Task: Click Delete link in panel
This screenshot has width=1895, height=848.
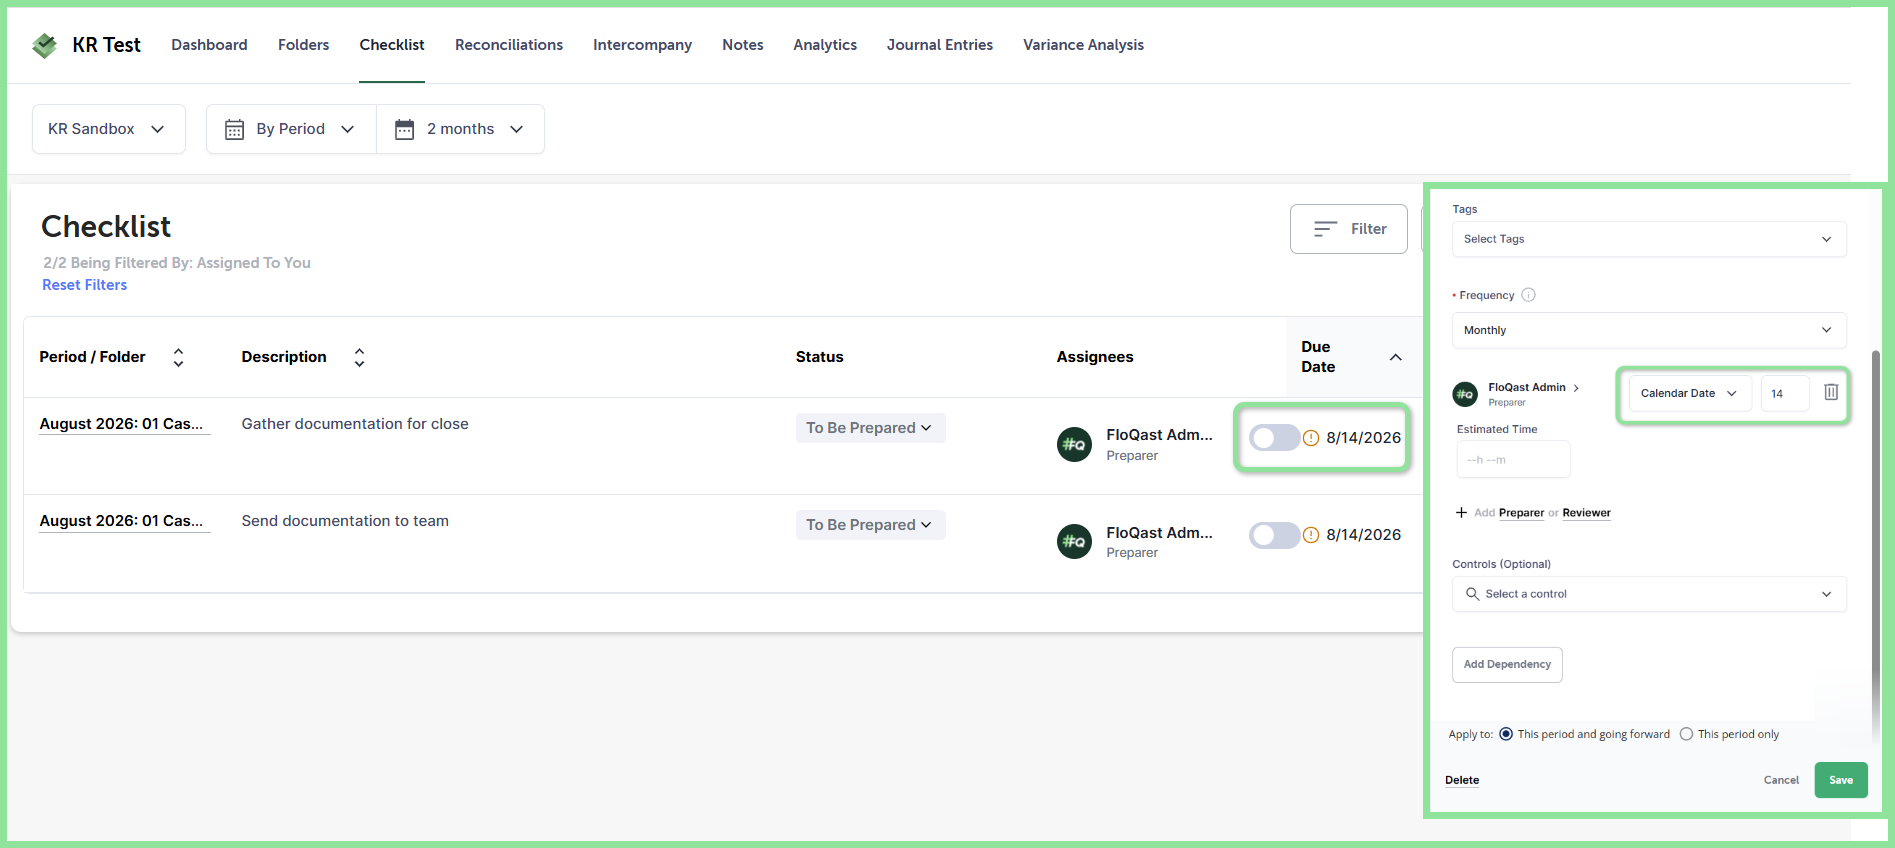Action: pyautogui.click(x=1462, y=780)
